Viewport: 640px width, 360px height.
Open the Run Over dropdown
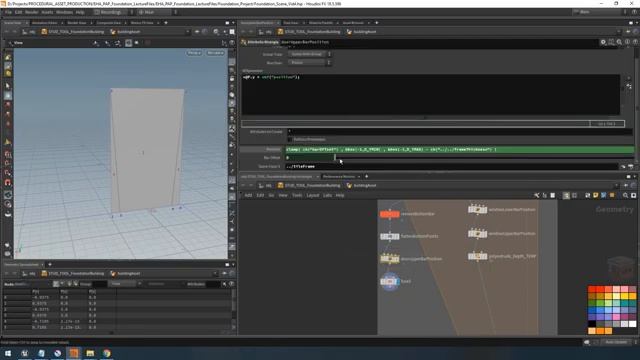point(309,62)
